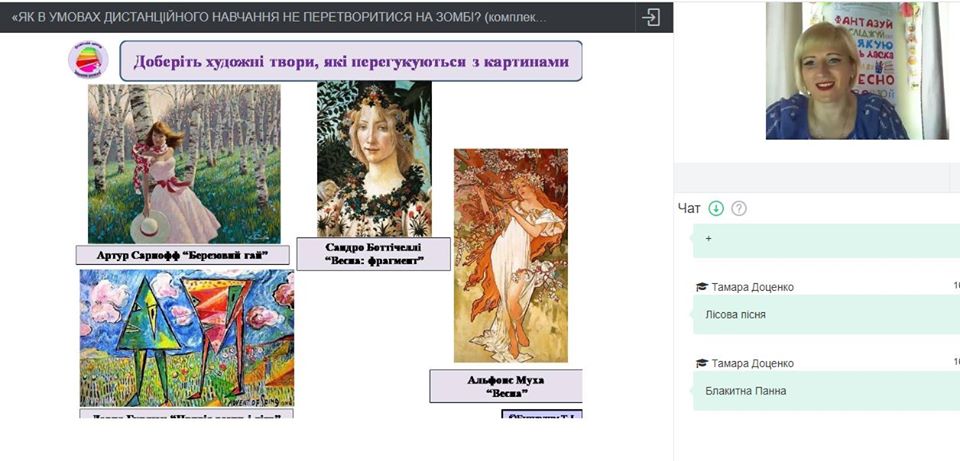The height and width of the screenshot is (461, 960).
Task: Click the exit webinar icon in header
Action: (651, 17)
